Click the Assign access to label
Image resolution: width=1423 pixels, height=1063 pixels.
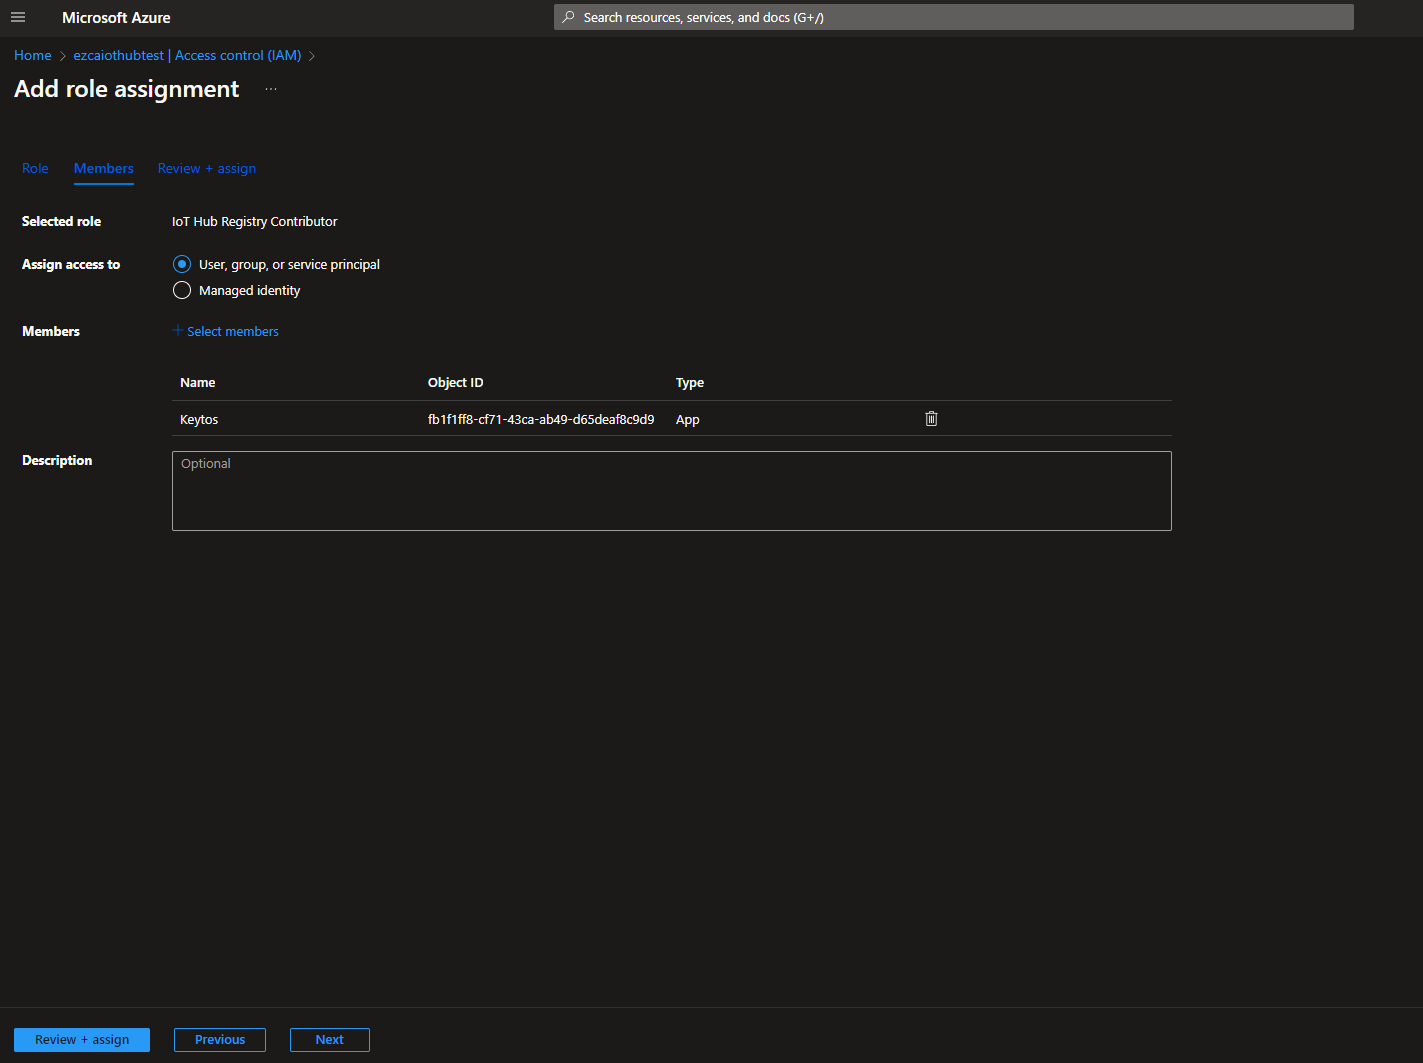(71, 264)
